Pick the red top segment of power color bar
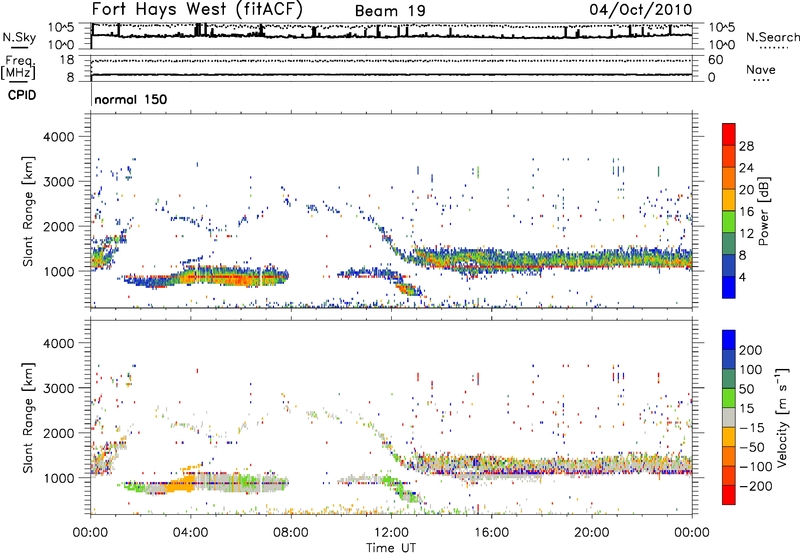Viewport: 800px width, 554px height. [x=729, y=134]
